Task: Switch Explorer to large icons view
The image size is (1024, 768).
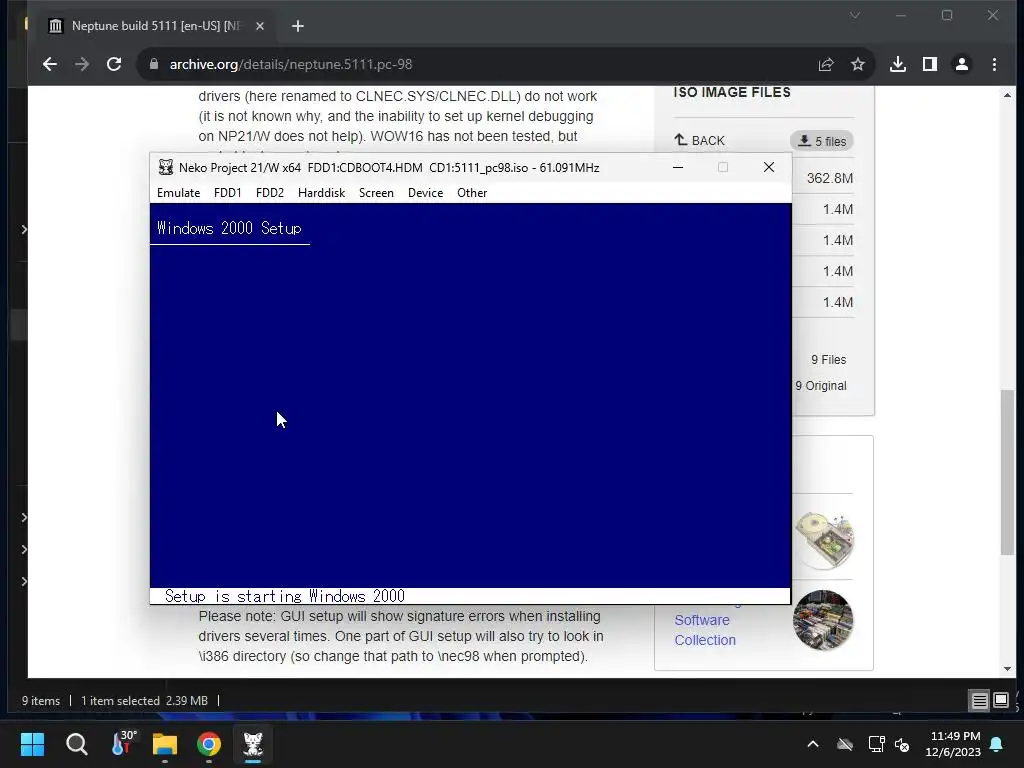Action: click(1000, 701)
